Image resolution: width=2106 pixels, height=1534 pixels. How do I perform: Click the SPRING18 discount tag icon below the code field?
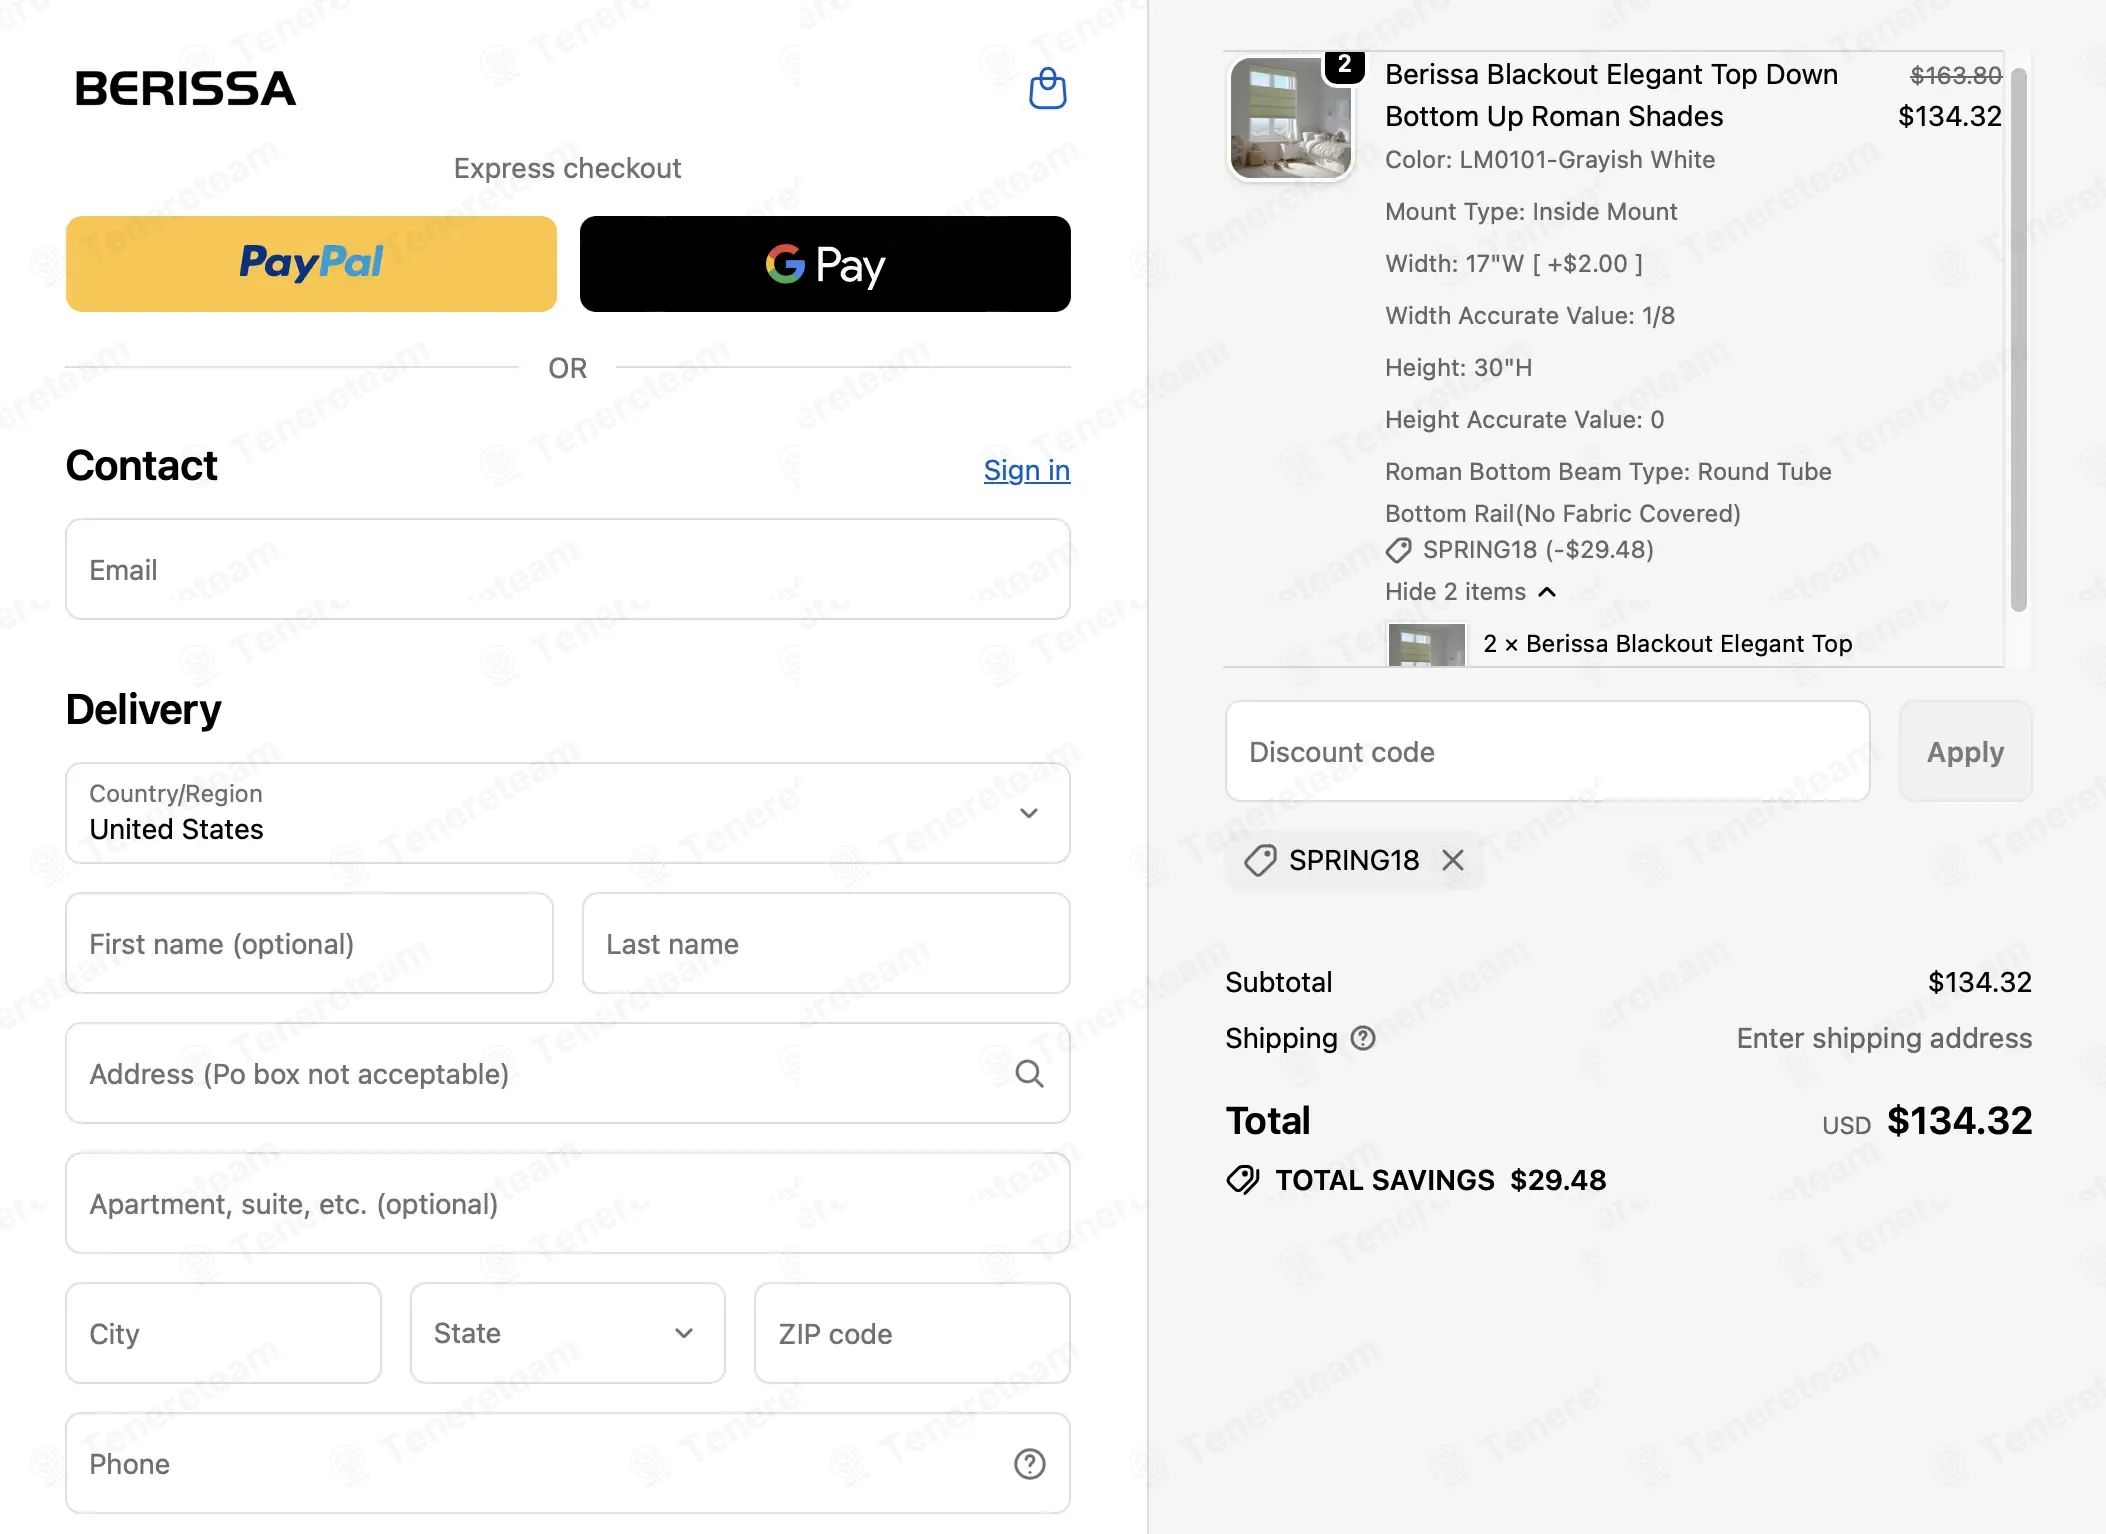(1260, 860)
